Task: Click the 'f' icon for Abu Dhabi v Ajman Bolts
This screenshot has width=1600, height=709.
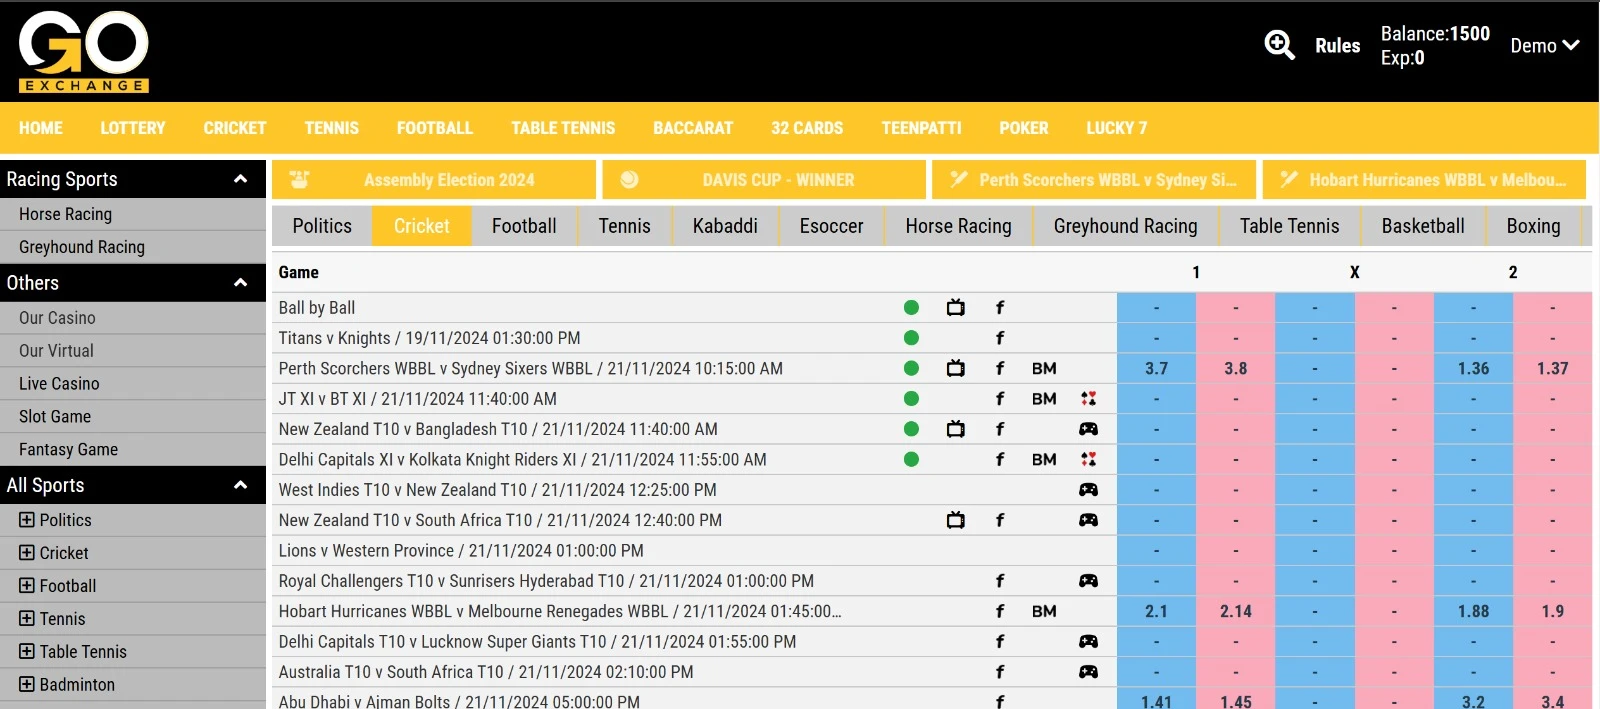Action: [x=1000, y=701]
